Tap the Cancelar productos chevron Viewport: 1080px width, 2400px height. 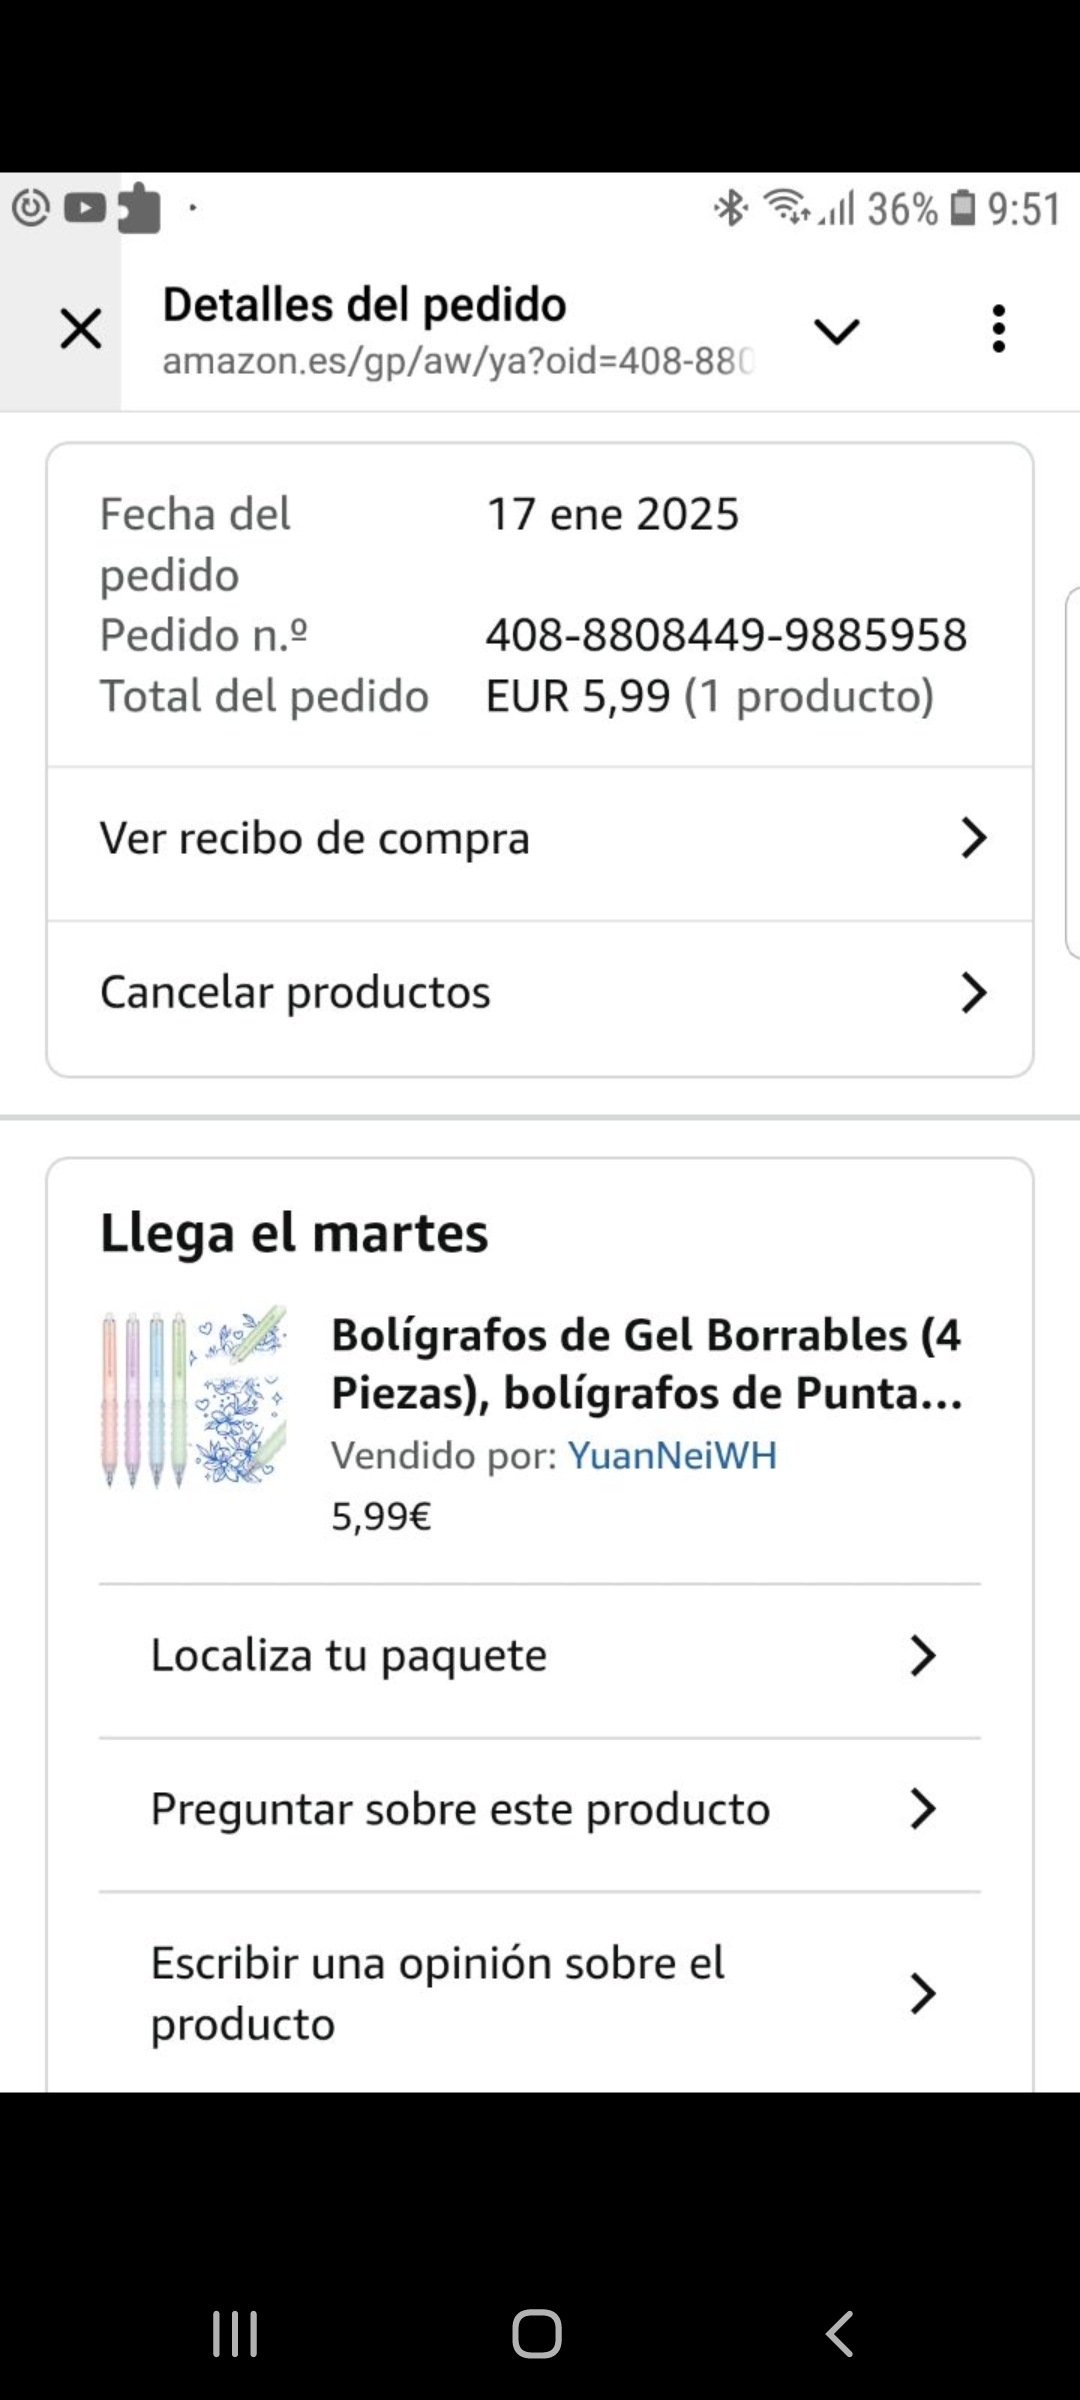(x=973, y=992)
